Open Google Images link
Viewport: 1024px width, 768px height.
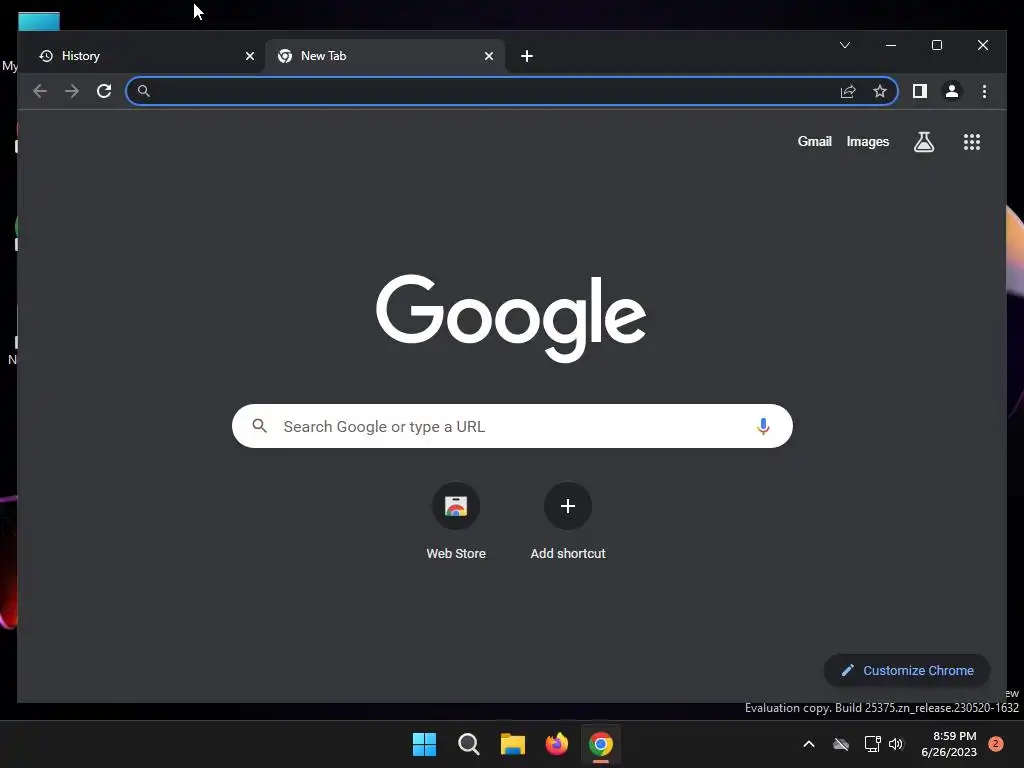pyautogui.click(x=867, y=142)
